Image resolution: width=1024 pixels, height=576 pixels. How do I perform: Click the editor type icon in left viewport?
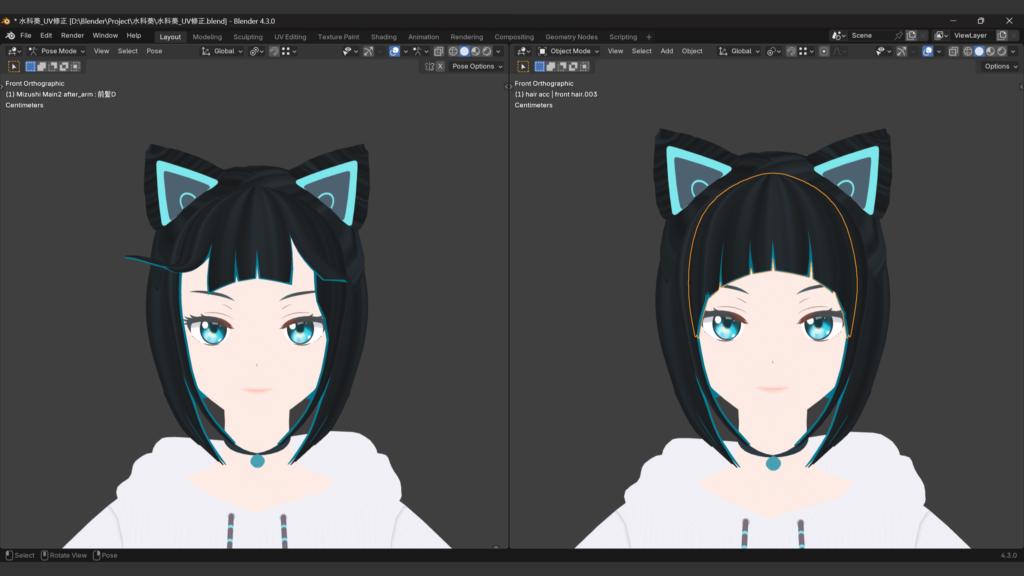coord(13,51)
